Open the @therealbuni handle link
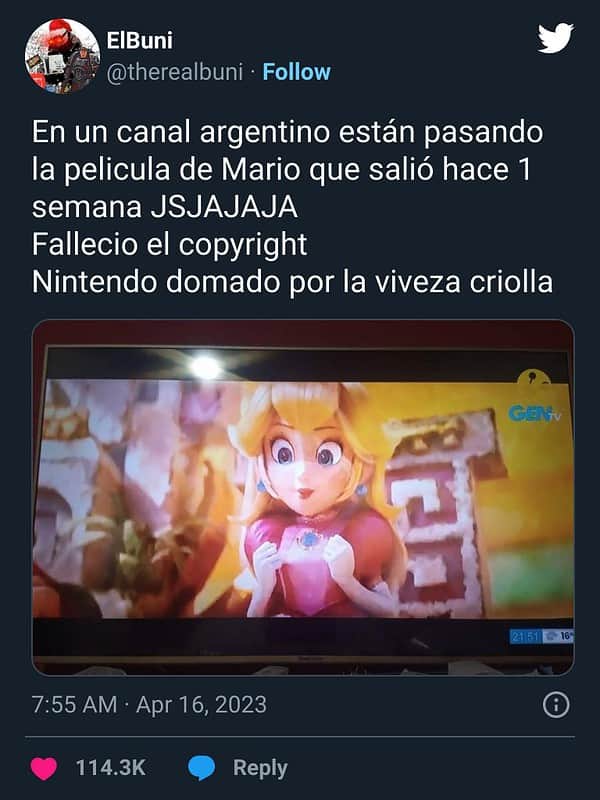Viewport: 600px width, 800px height. click(x=174, y=72)
